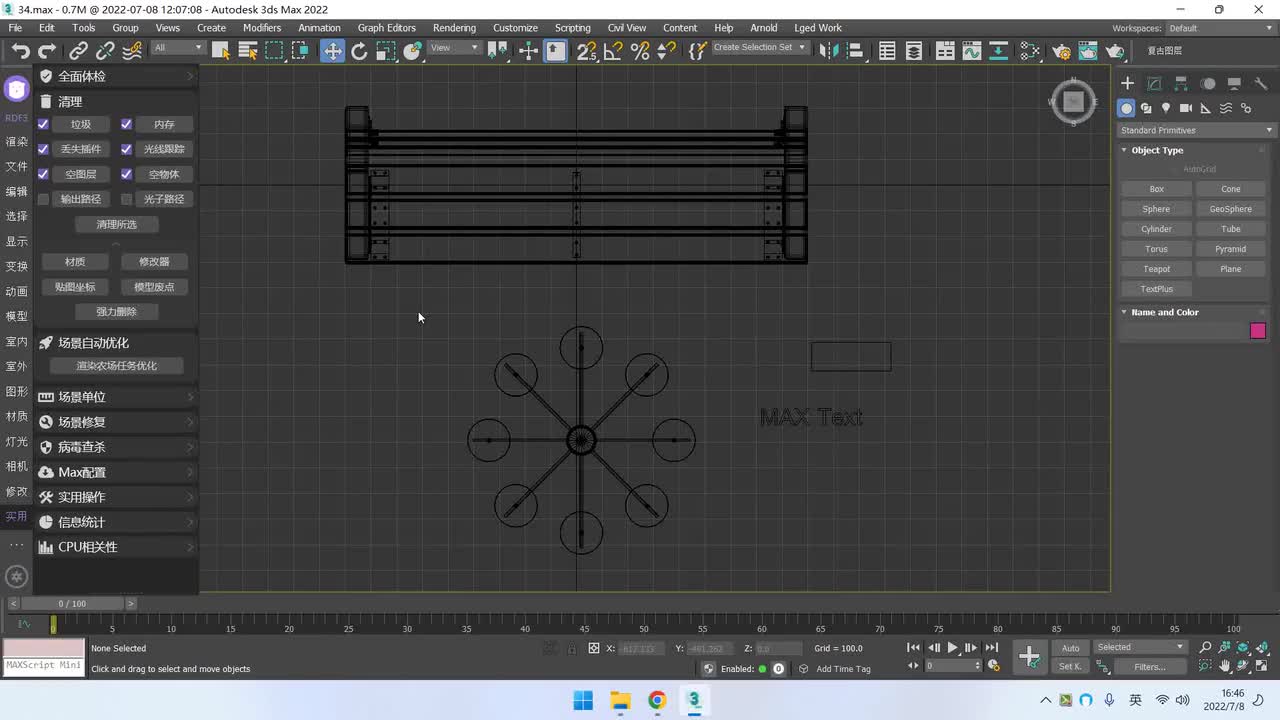Open the Create Selection Set dropdown
The height and width of the screenshot is (720, 1280).
pos(759,48)
